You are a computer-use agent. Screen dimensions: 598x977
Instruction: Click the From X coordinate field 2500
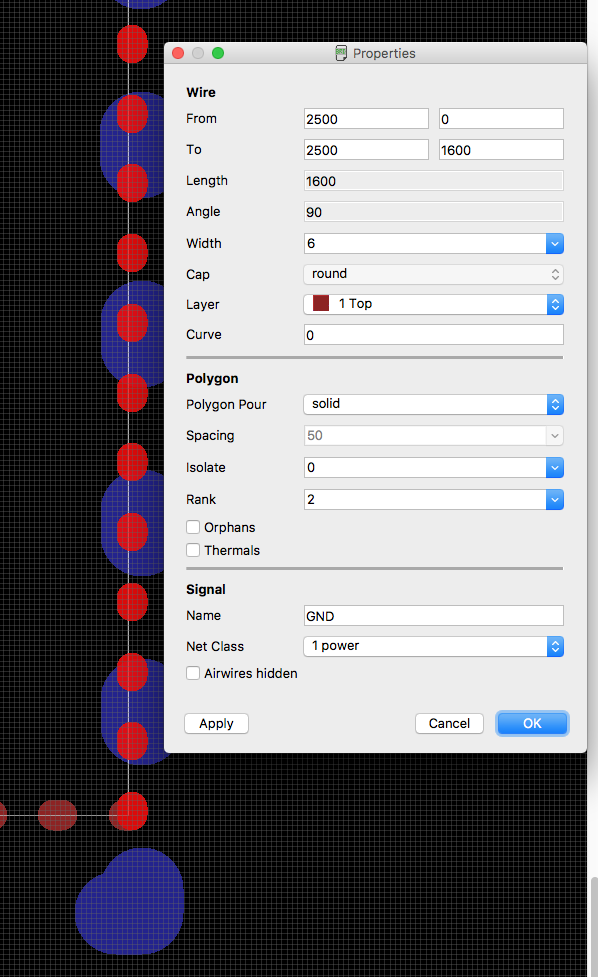click(366, 119)
